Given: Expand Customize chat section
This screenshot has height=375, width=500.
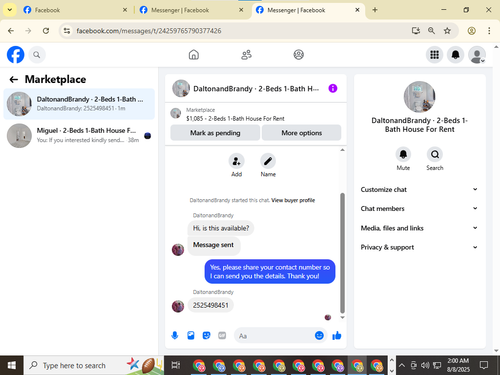Looking at the screenshot, I should coord(419,189).
